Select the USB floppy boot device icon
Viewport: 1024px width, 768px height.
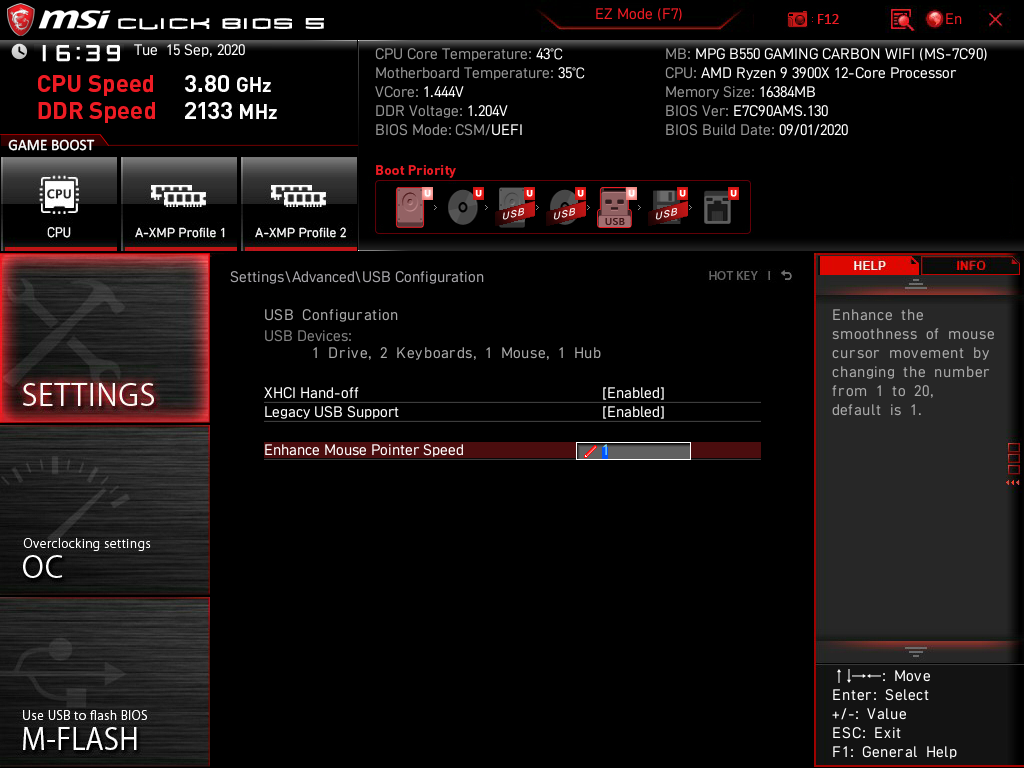tap(668, 207)
